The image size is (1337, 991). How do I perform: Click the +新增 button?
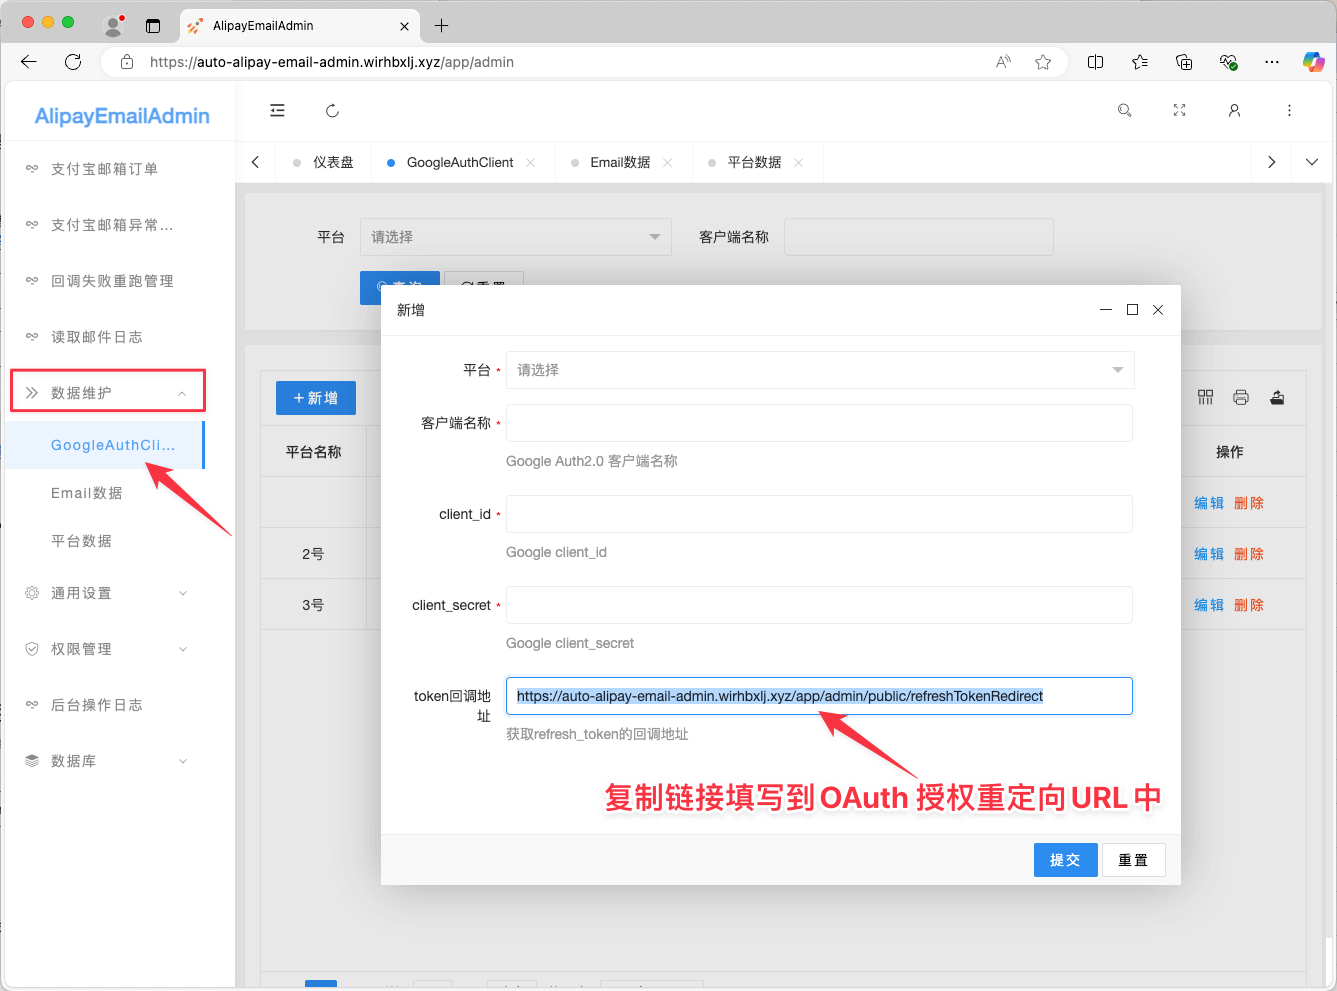(x=315, y=398)
